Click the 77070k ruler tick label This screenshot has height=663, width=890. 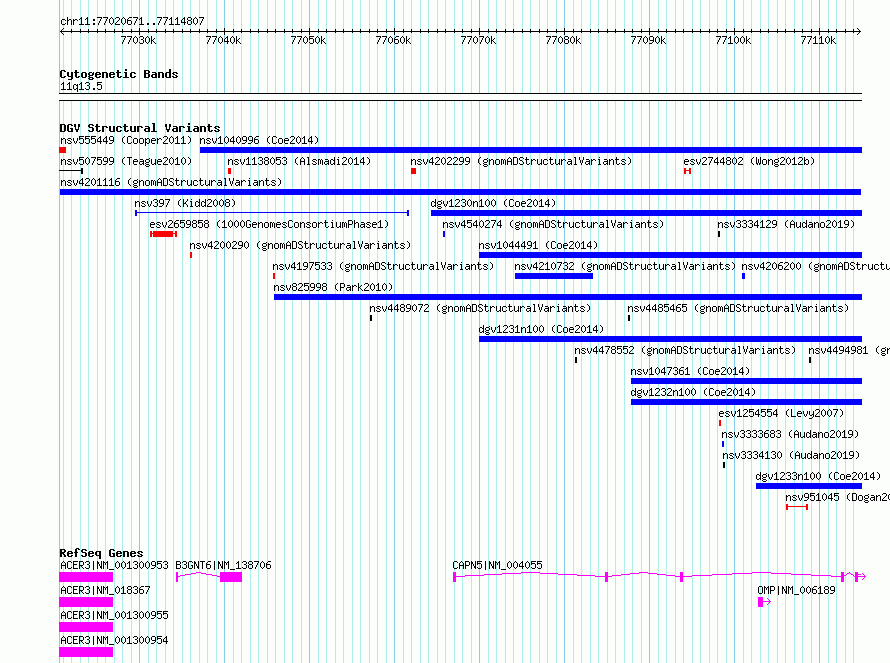[x=478, y=40]
